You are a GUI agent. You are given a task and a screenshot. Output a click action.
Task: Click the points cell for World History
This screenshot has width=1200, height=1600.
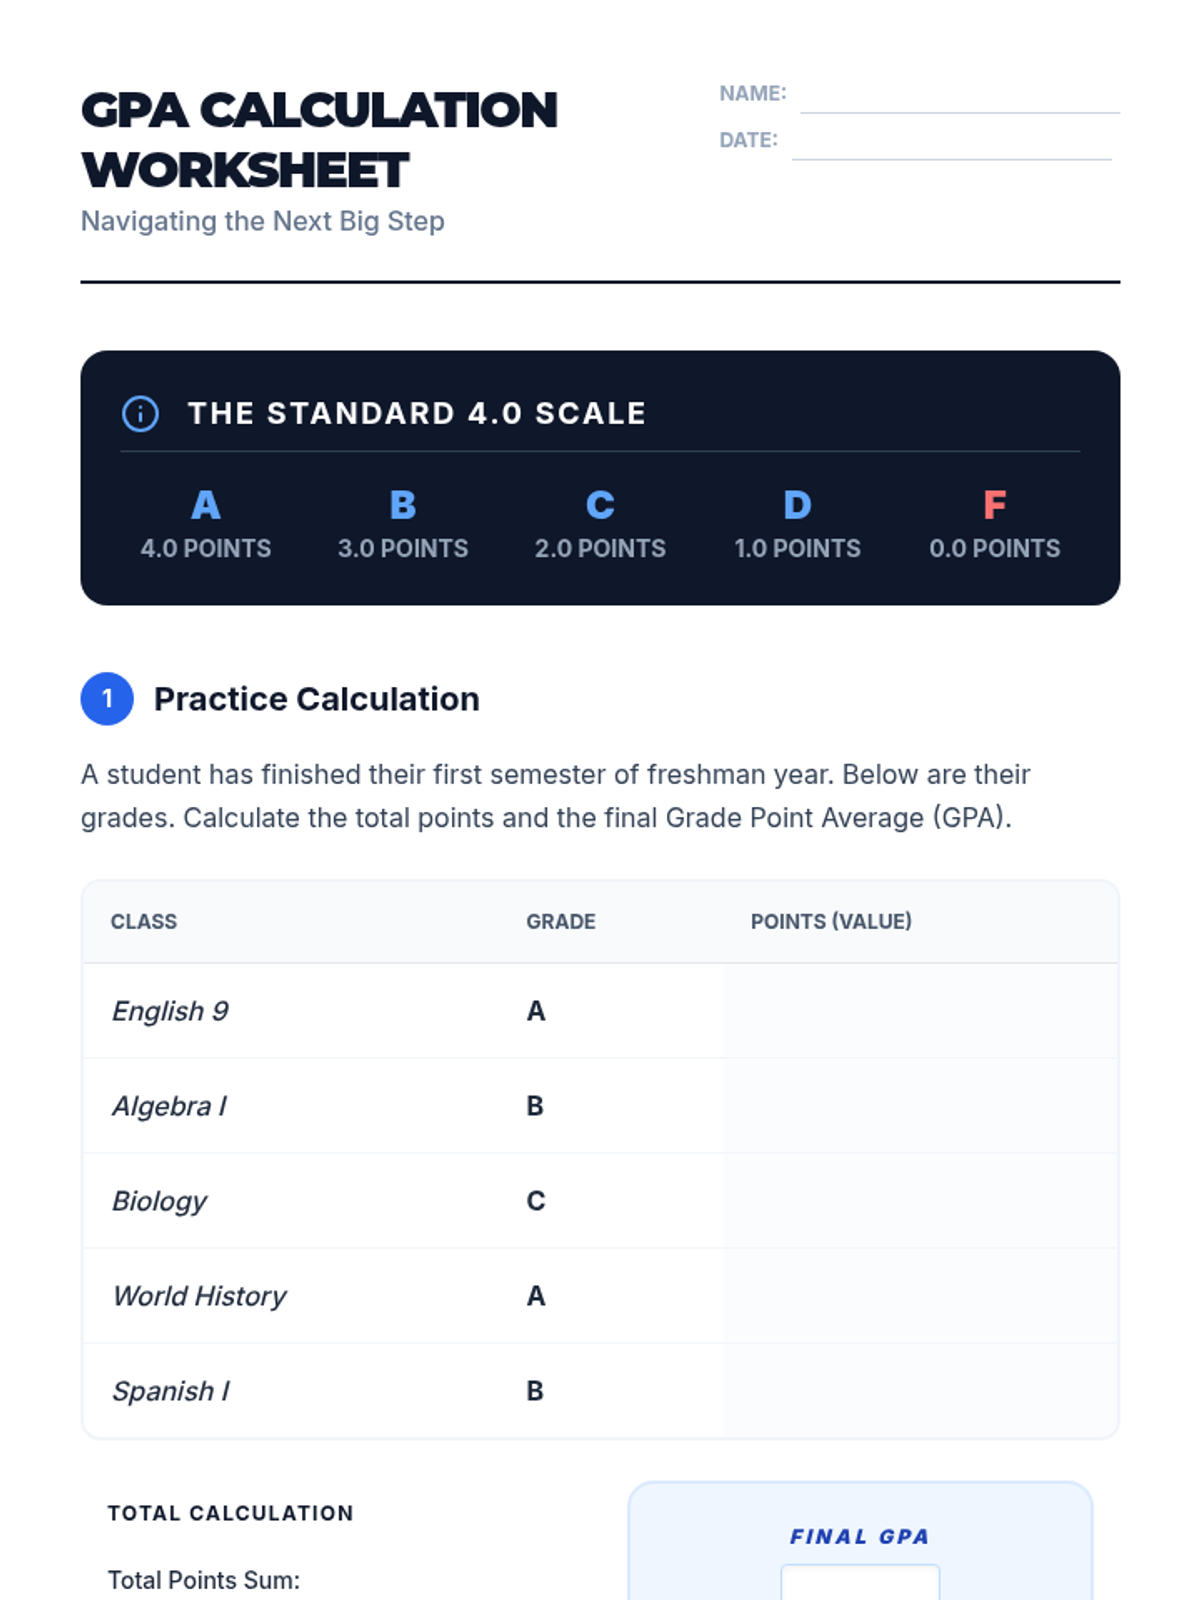pos(920,1296)
